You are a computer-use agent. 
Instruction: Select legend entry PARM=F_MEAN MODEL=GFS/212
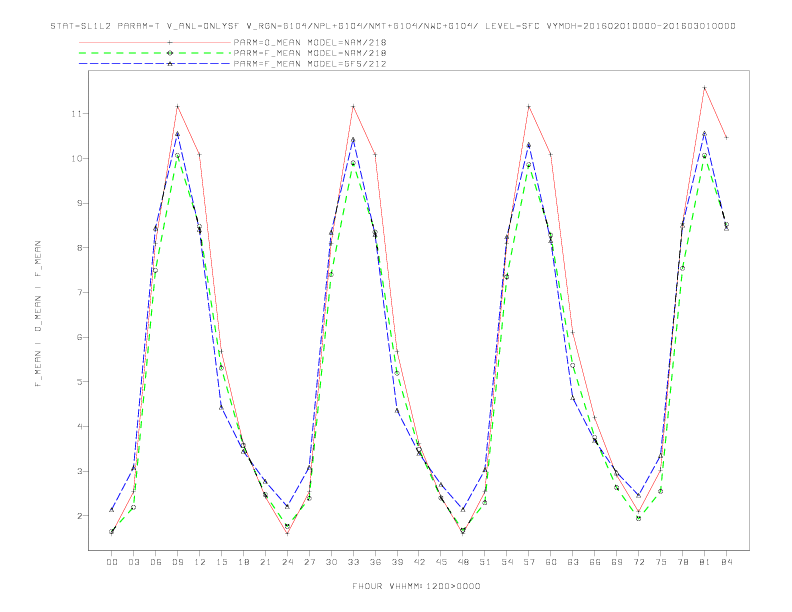coord(310,64)
